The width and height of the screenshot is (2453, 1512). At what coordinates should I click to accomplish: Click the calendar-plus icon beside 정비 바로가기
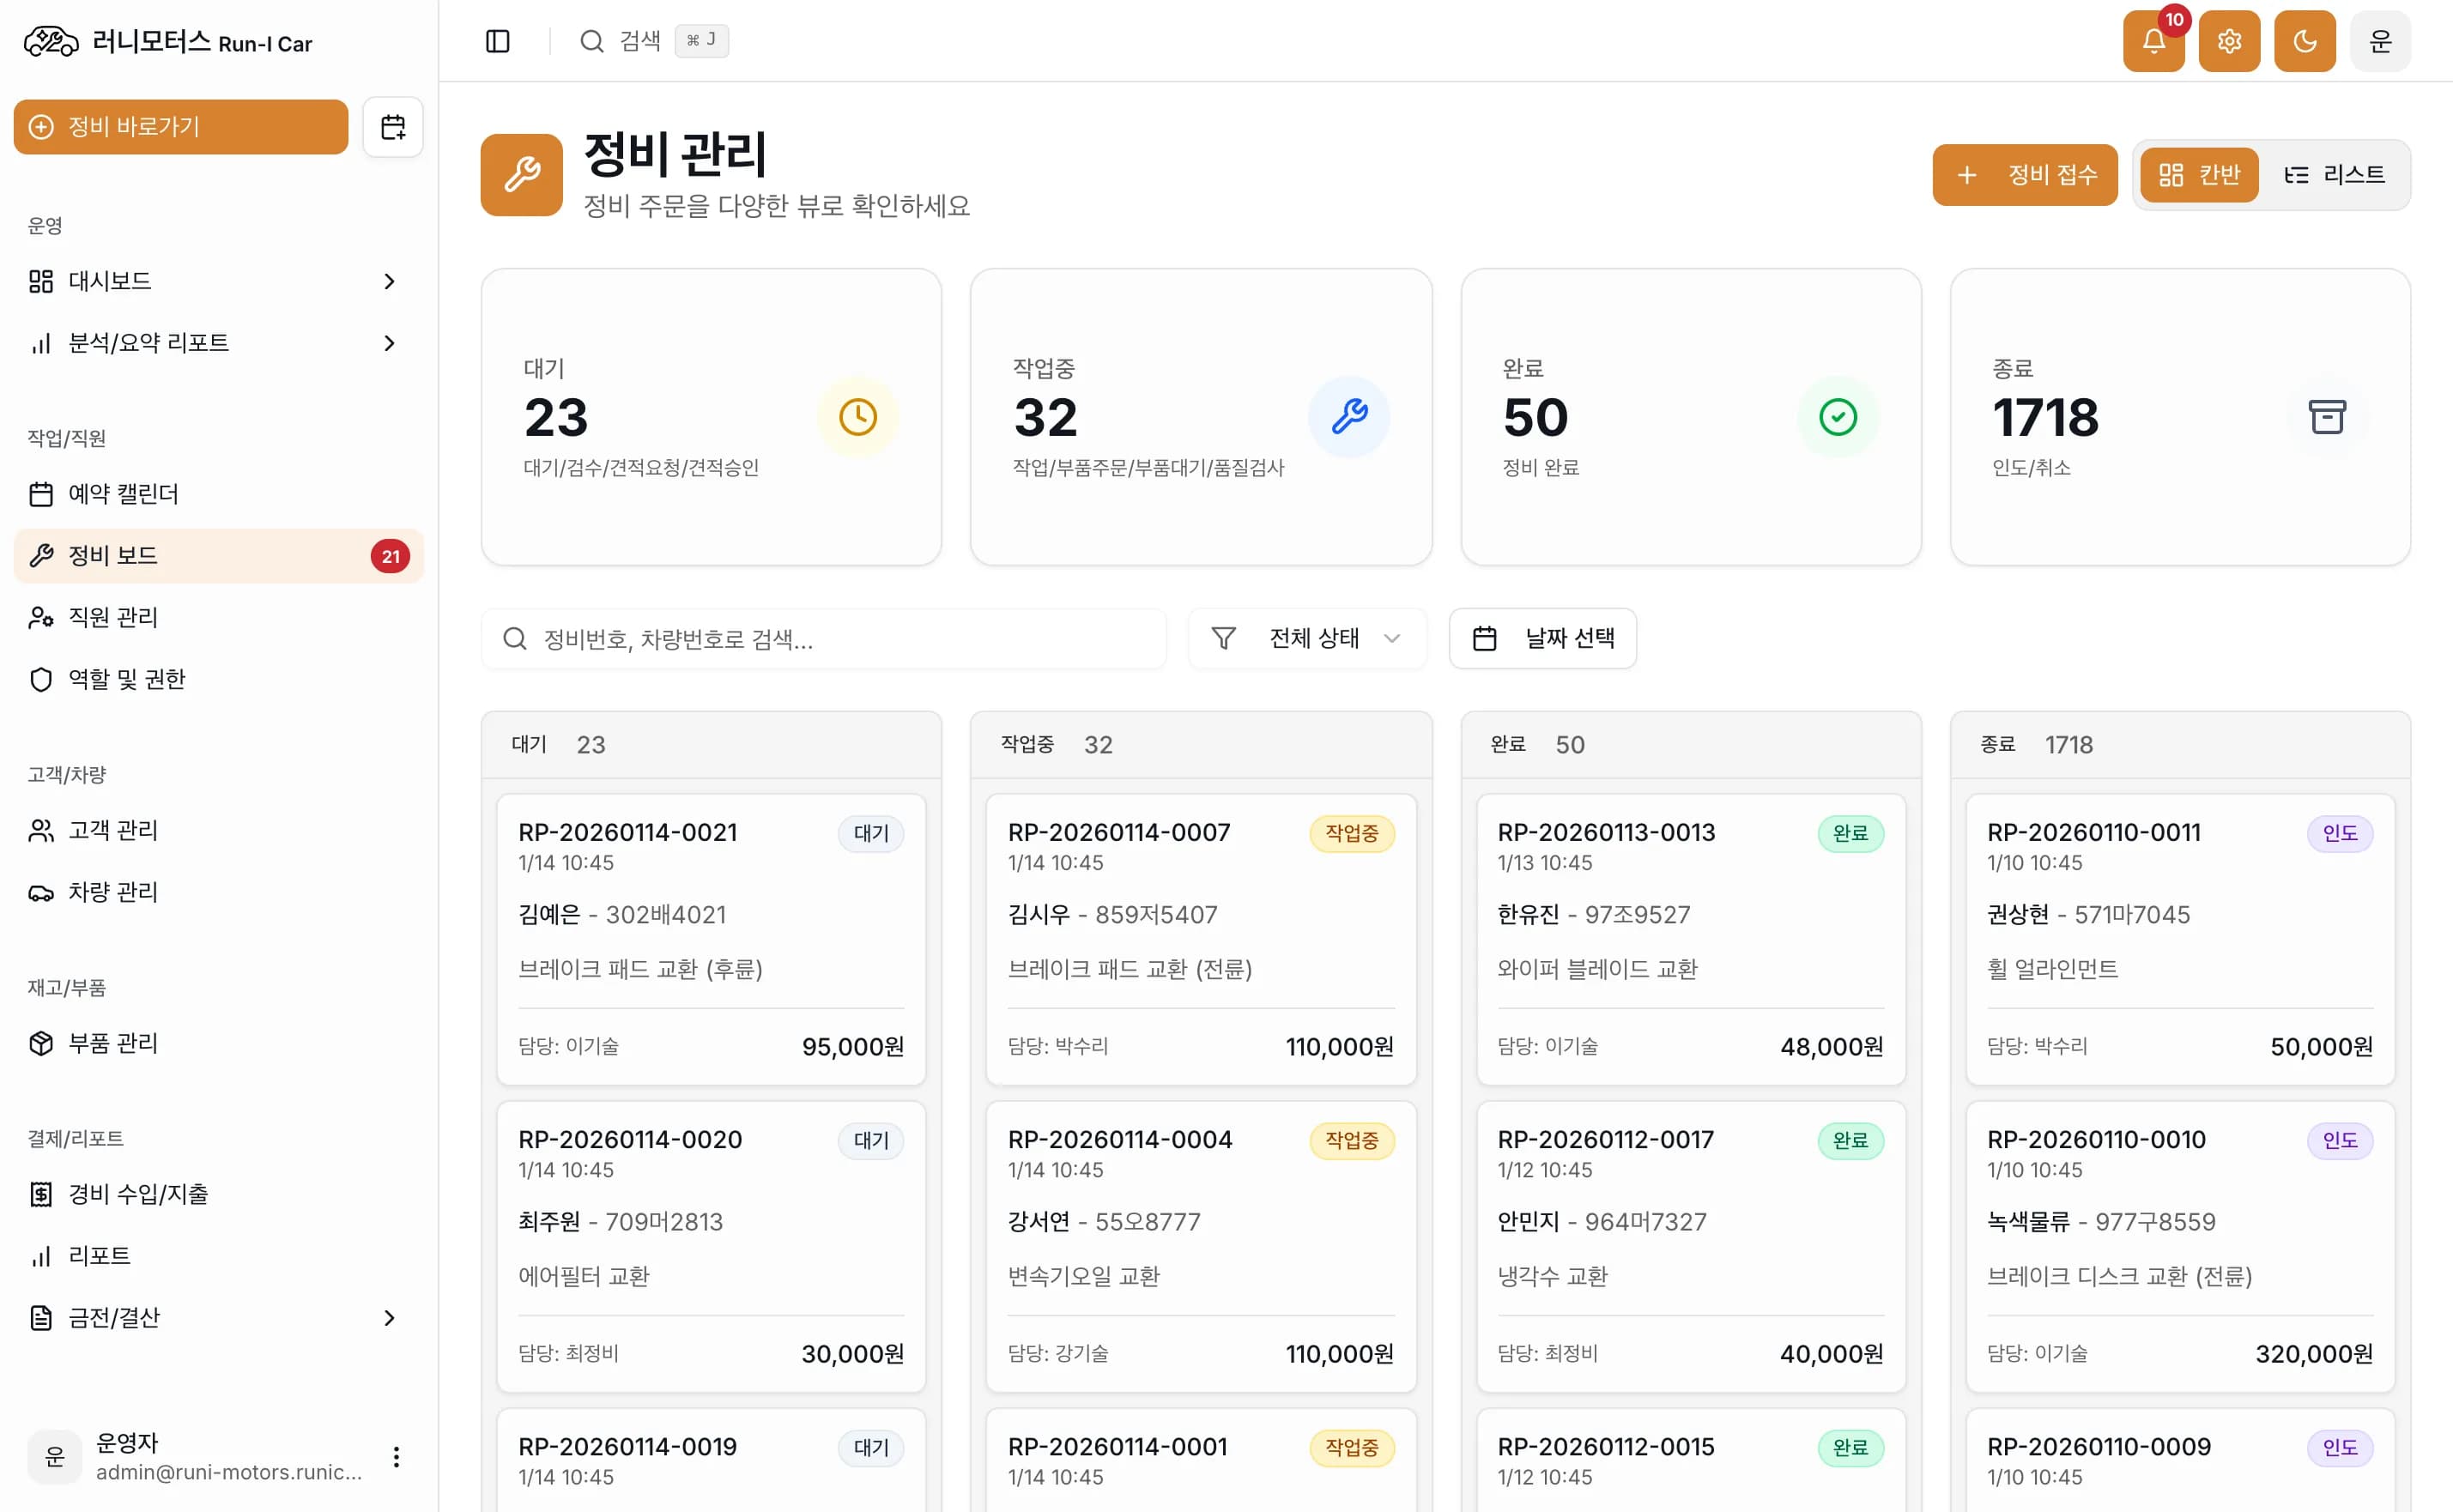pyautogui.click(x=393, y=127)
